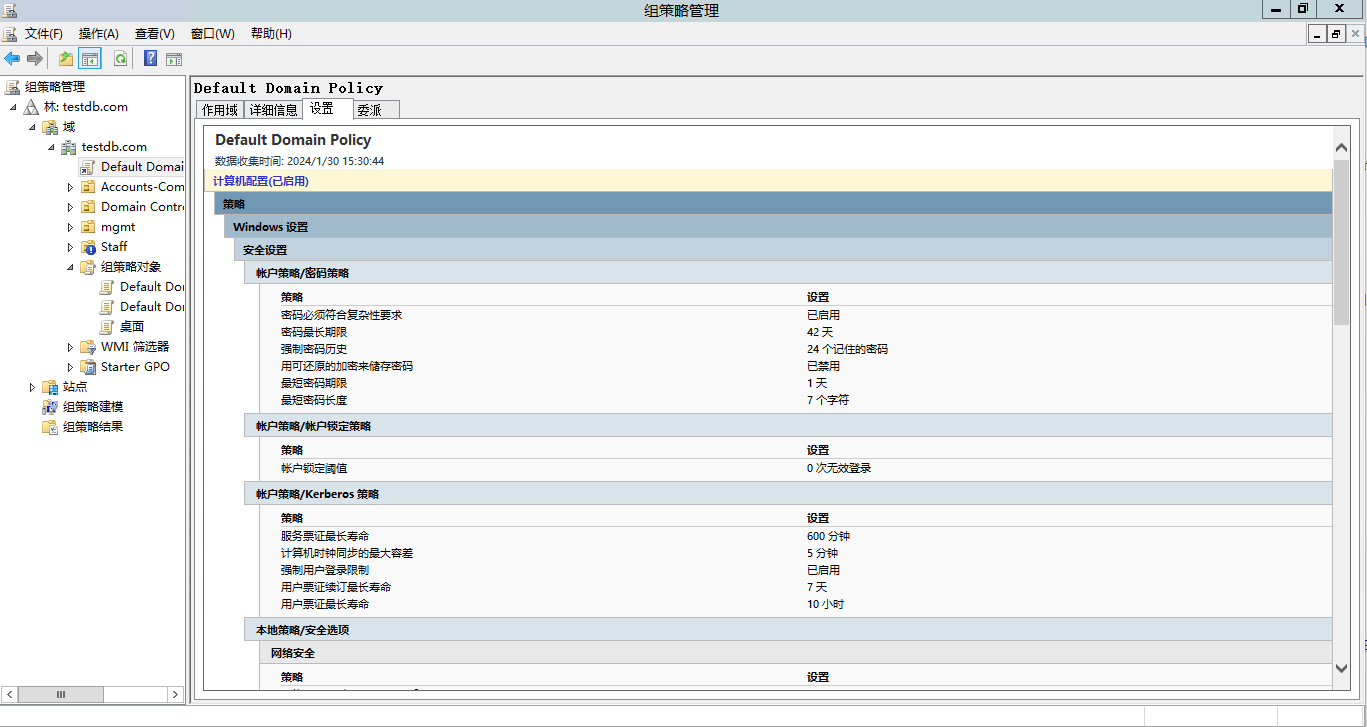Click the 24 个记住的密码 setting value
1367x727 pixels.
tap(847, 349)
